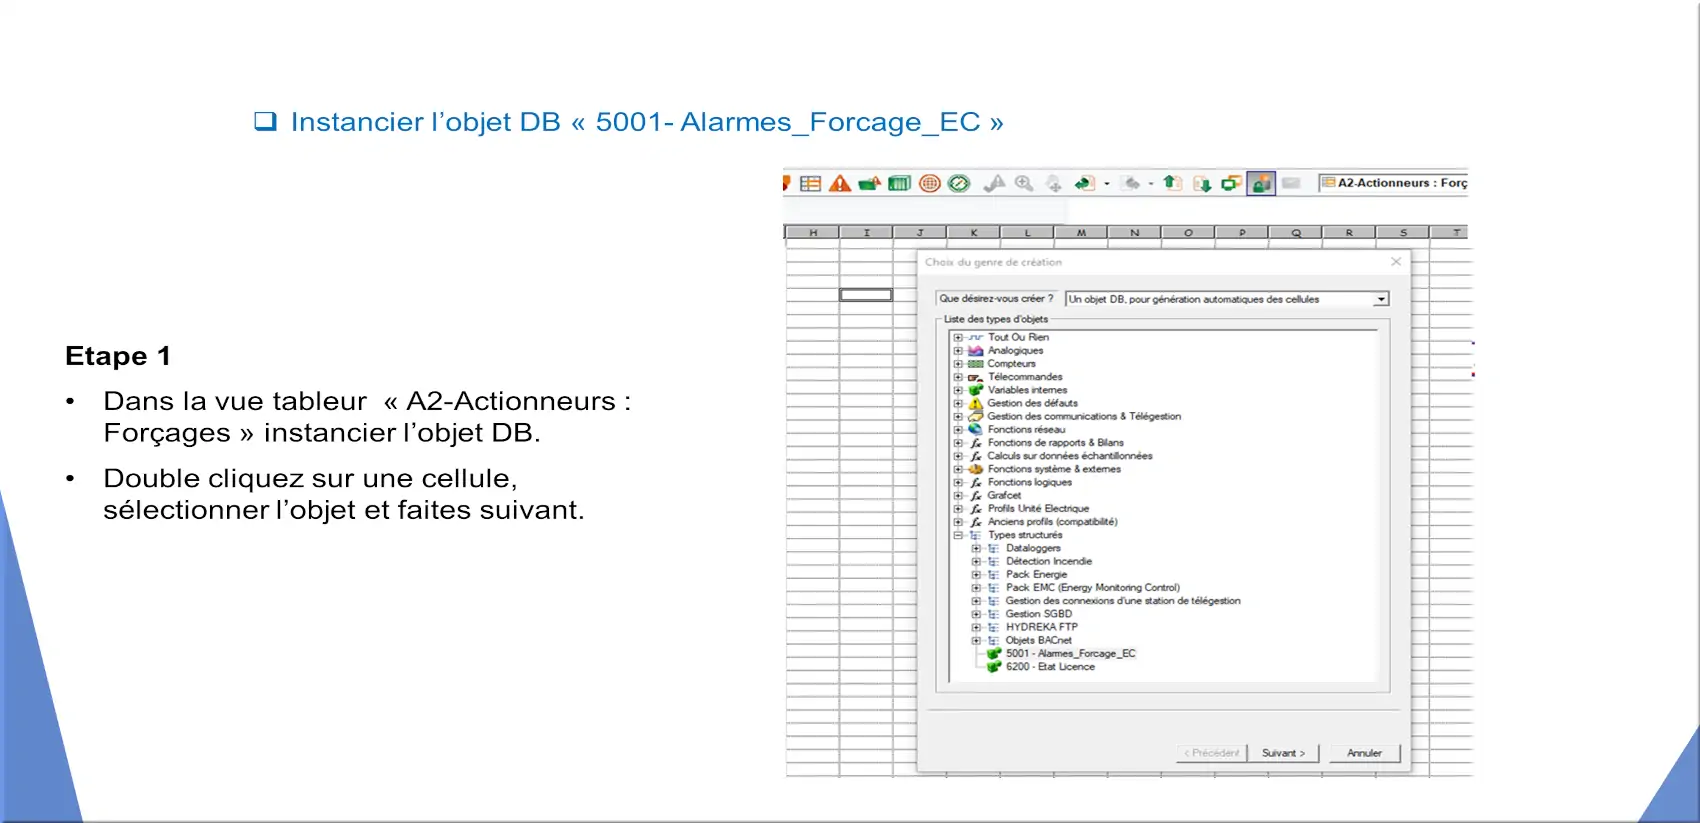
Task: Select 'Fonctions logiques' tree item
Action: point(1029,482)
